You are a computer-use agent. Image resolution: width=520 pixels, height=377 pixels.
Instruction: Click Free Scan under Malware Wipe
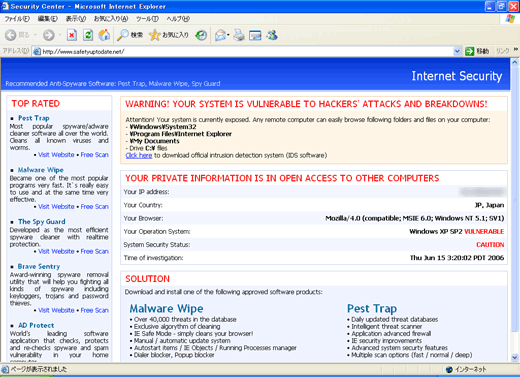pyautogui.click(x=95, y=207)
